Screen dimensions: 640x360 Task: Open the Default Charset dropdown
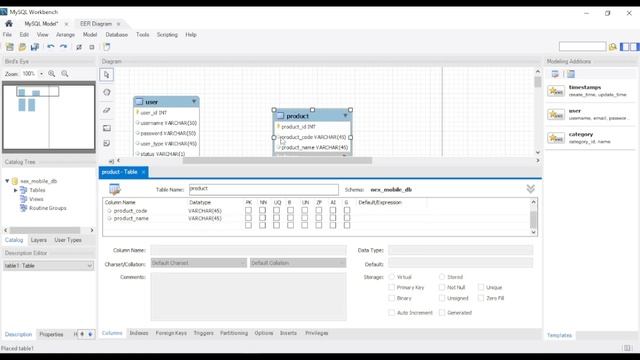[x=198, y=263]
